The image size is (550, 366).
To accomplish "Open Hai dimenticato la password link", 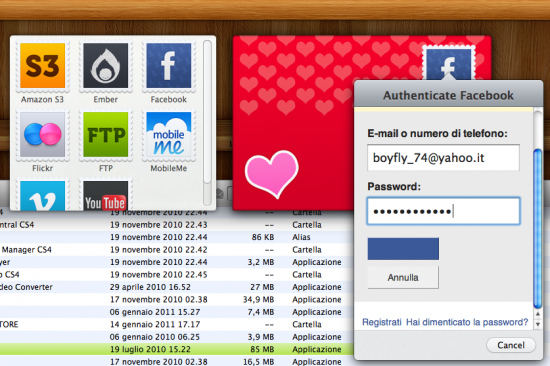I will (467, 322).
